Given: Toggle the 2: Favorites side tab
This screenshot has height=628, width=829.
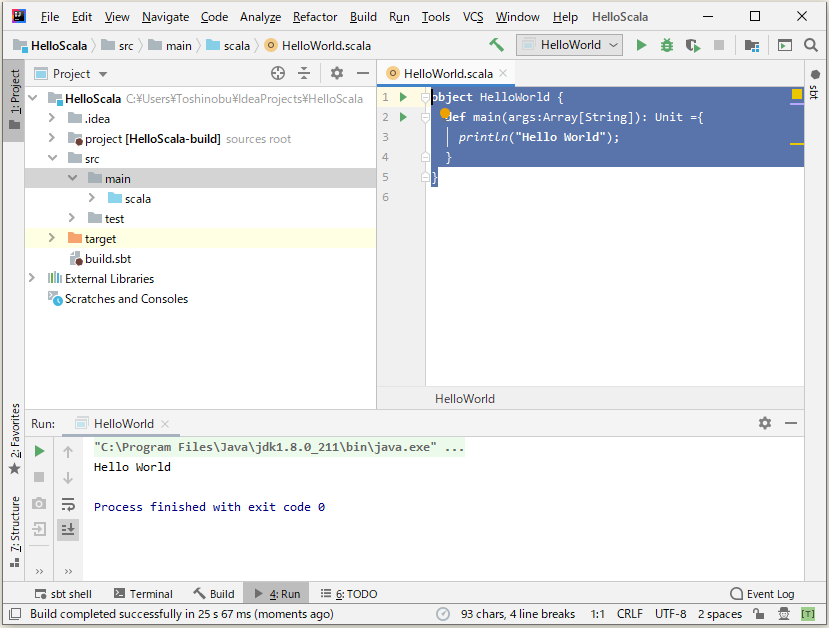Looking at the screenshot, I should 15,439.
